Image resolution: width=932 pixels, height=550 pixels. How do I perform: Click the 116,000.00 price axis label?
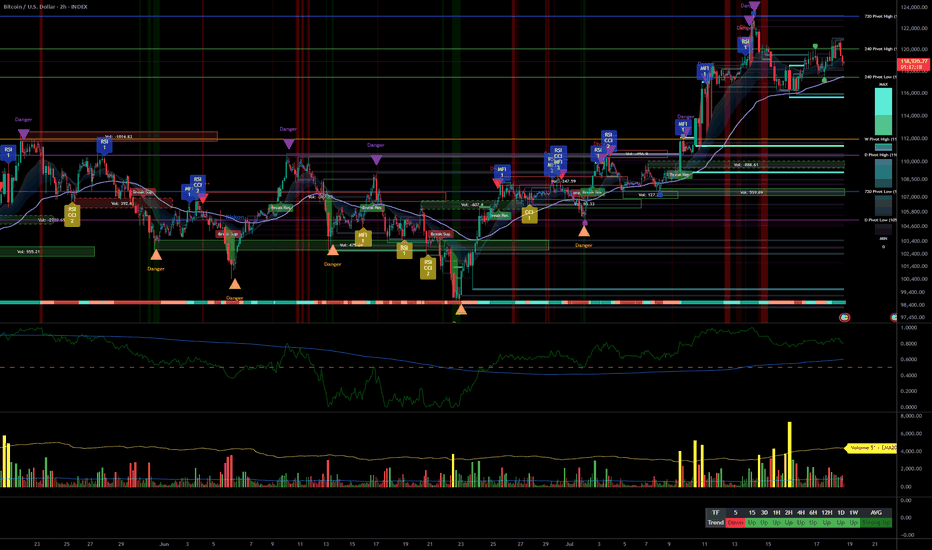[914, 93]
